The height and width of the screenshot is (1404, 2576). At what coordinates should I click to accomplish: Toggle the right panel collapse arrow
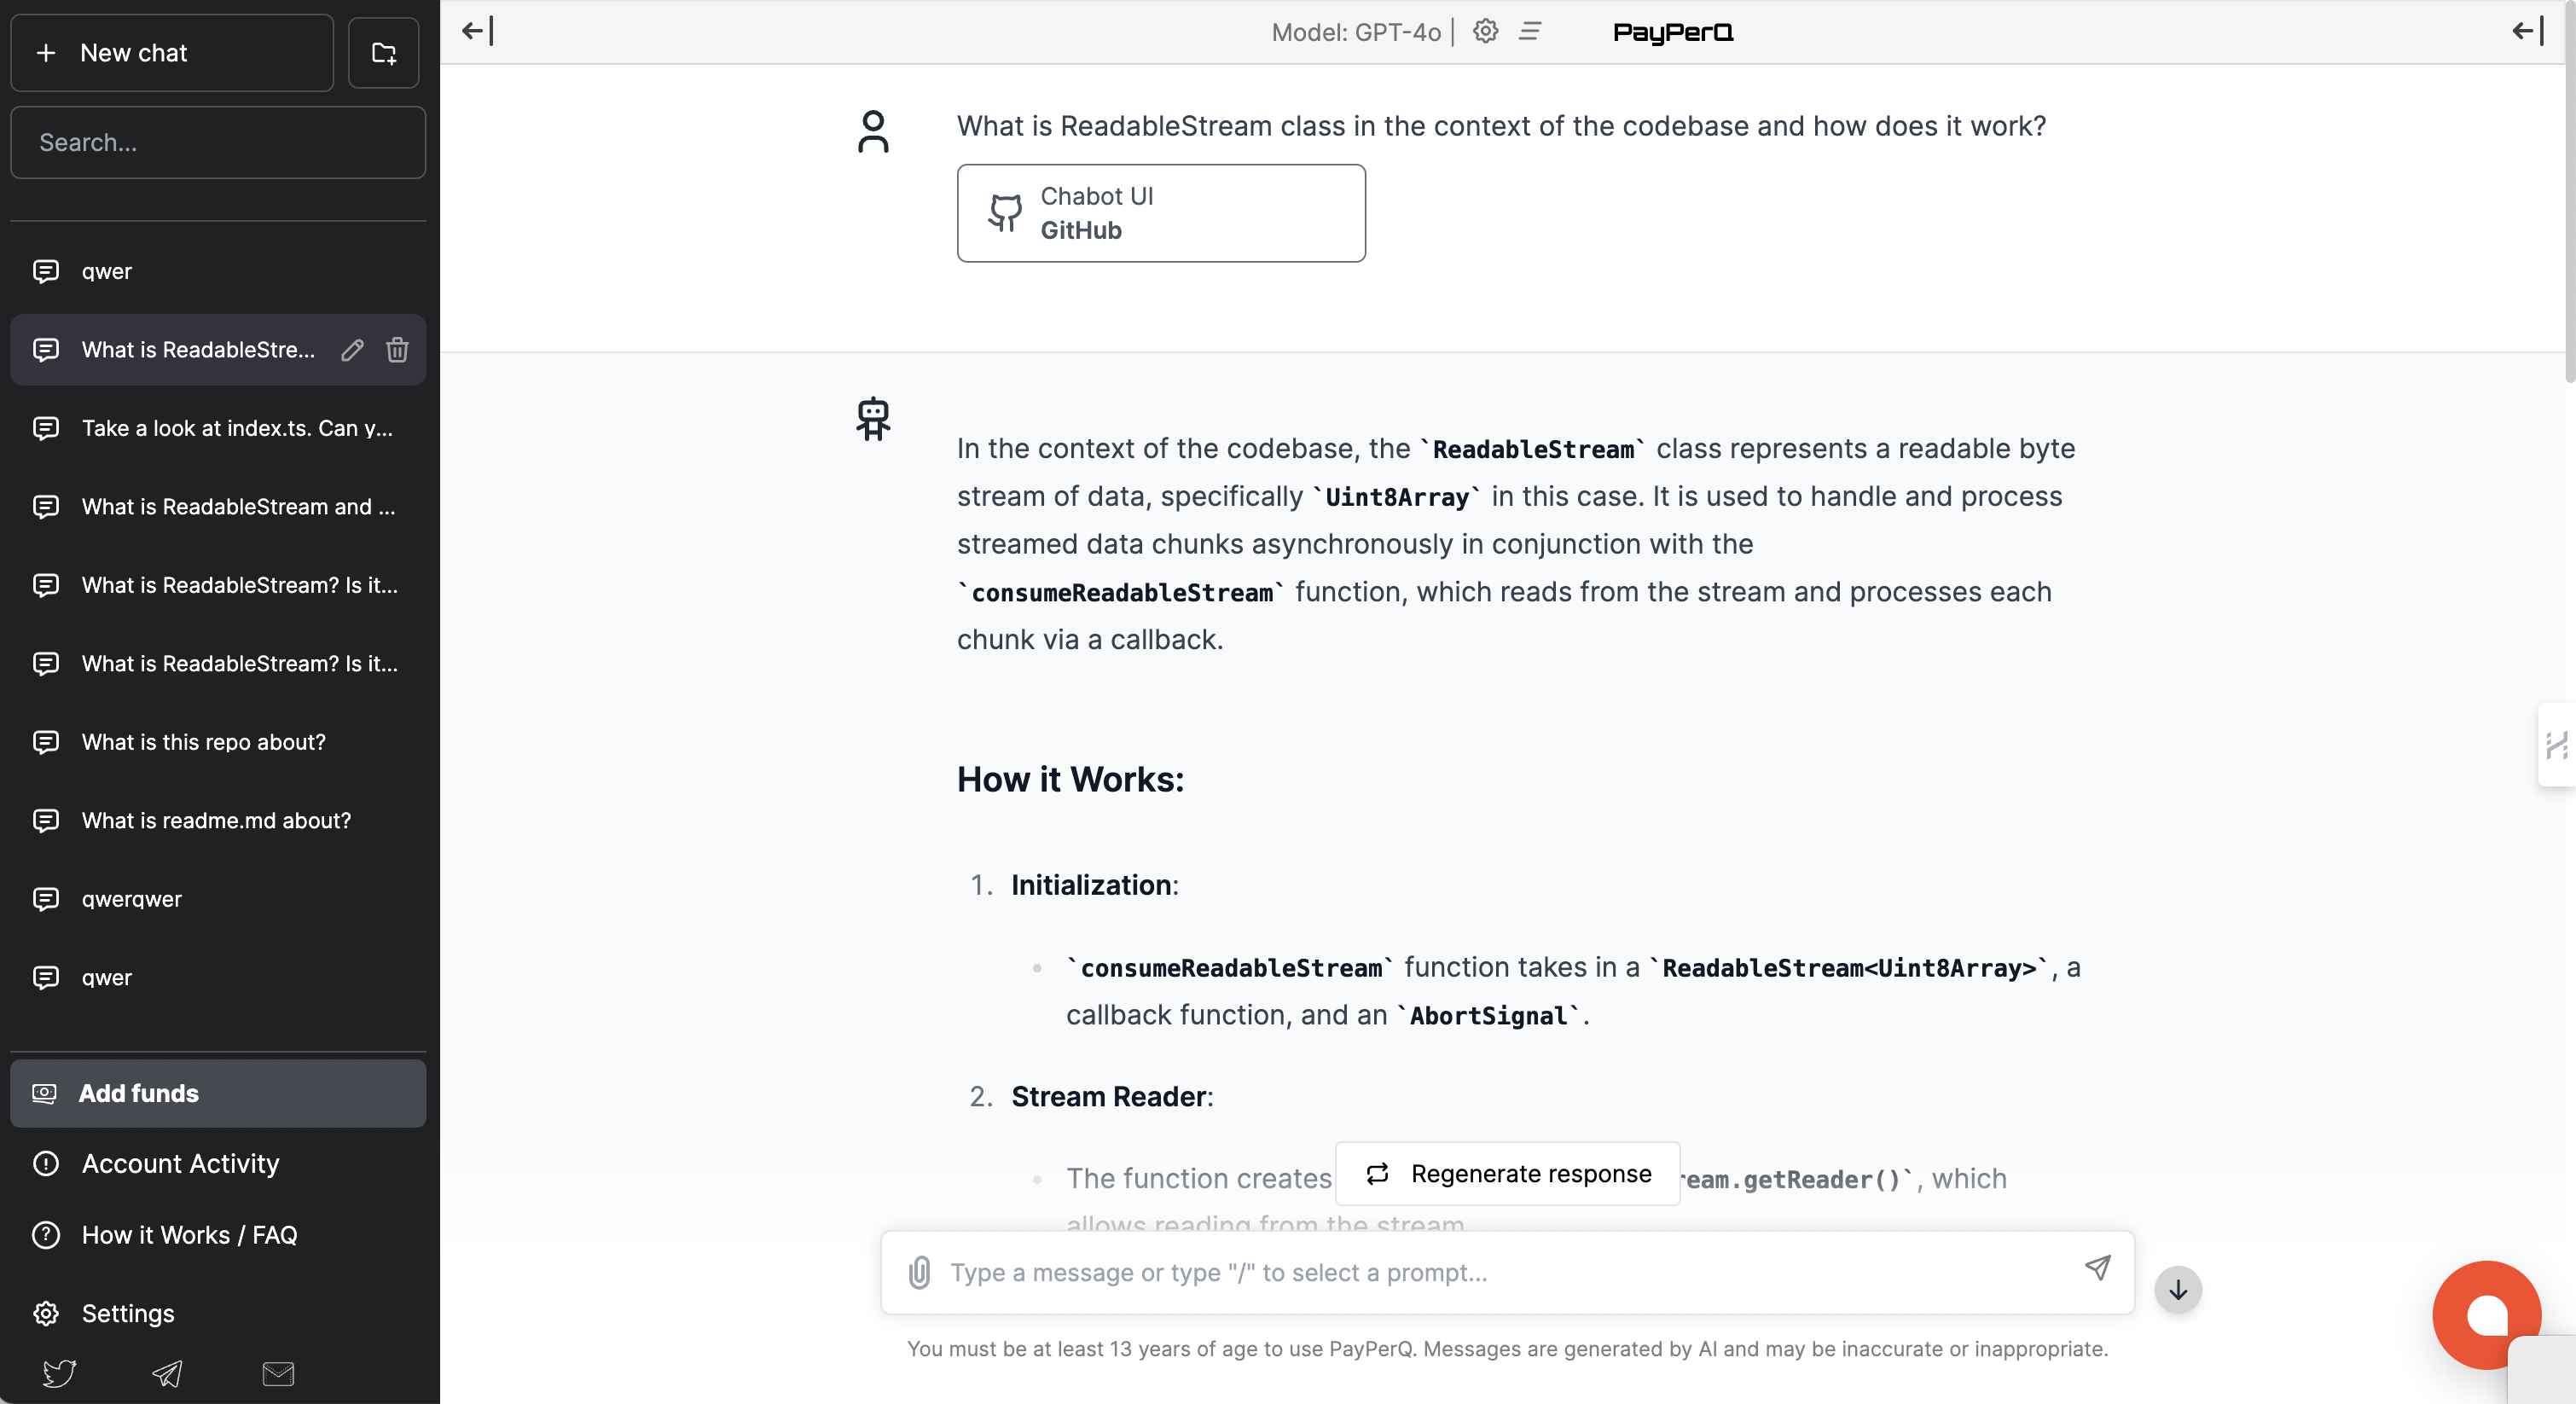[x=2527, y=31]
